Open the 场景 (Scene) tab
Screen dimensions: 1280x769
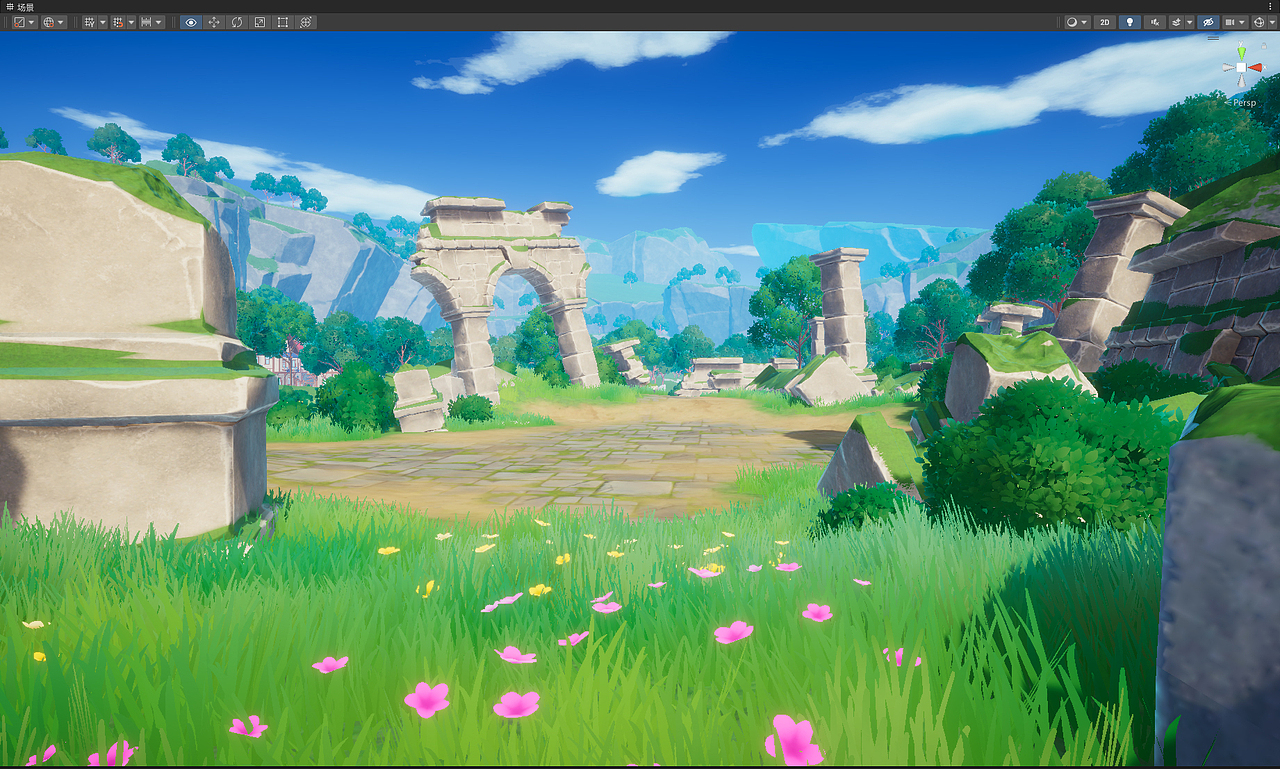pyautogui.click(x=21, y=7)
